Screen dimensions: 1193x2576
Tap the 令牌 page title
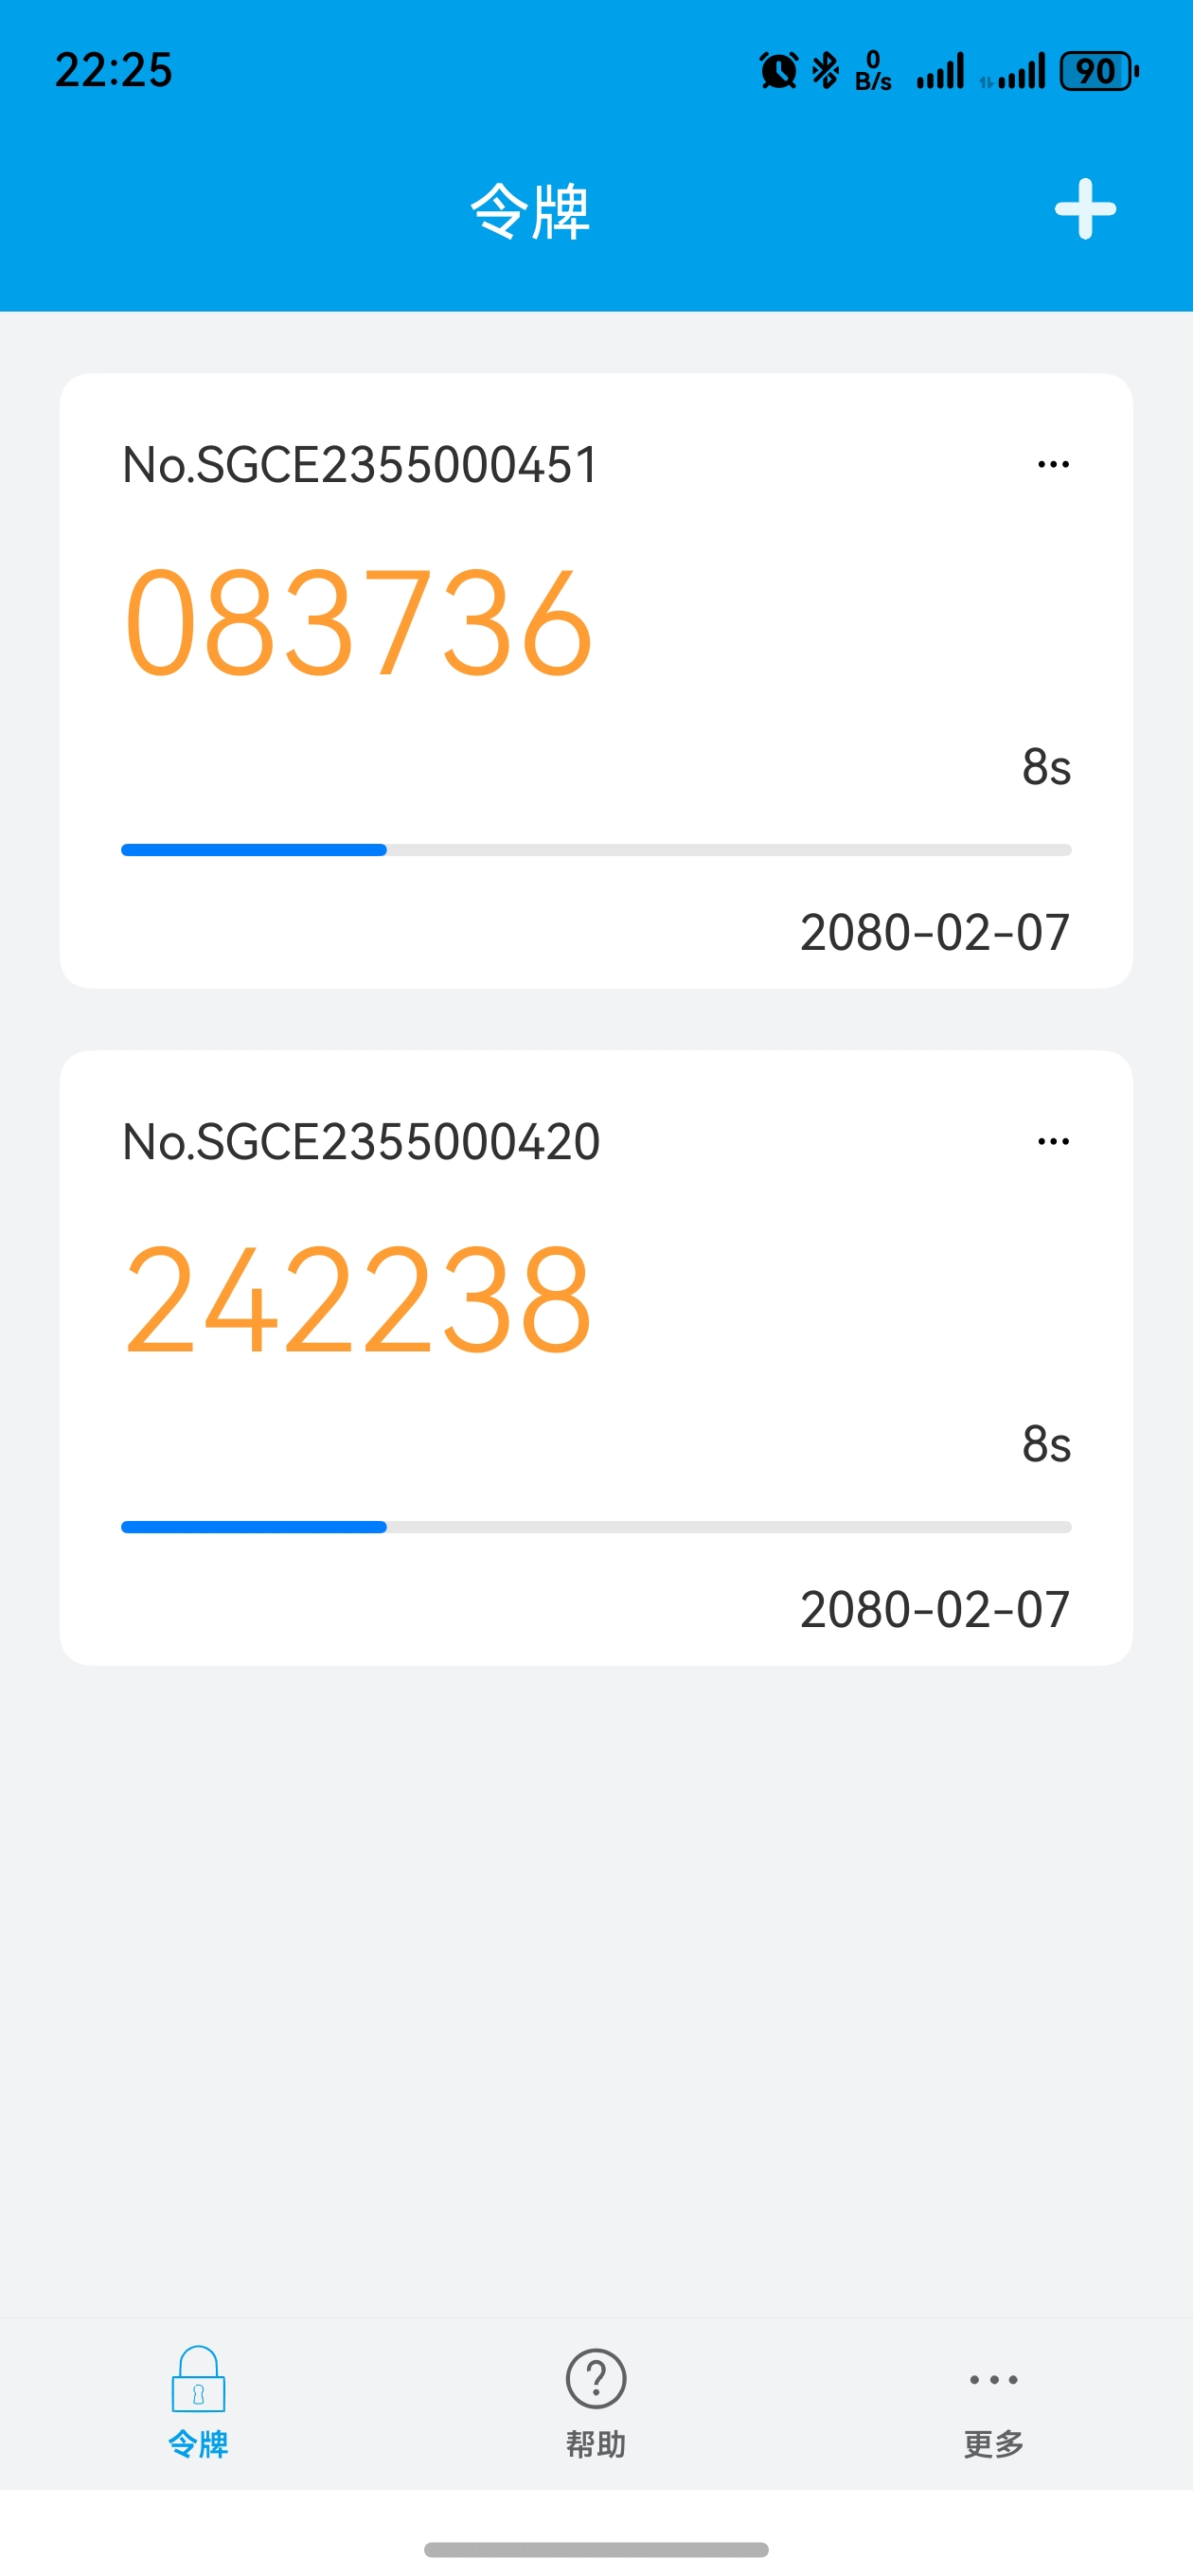(530, 211)
